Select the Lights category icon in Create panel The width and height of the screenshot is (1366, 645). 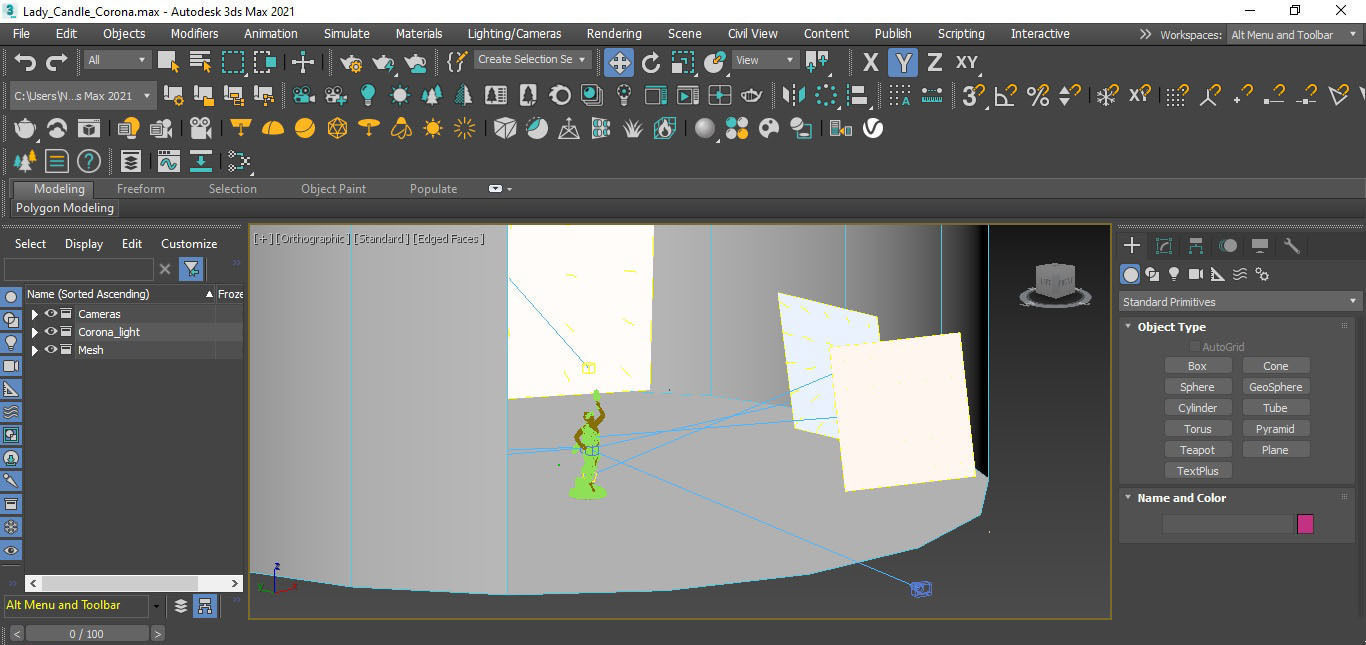(1174, 274)
